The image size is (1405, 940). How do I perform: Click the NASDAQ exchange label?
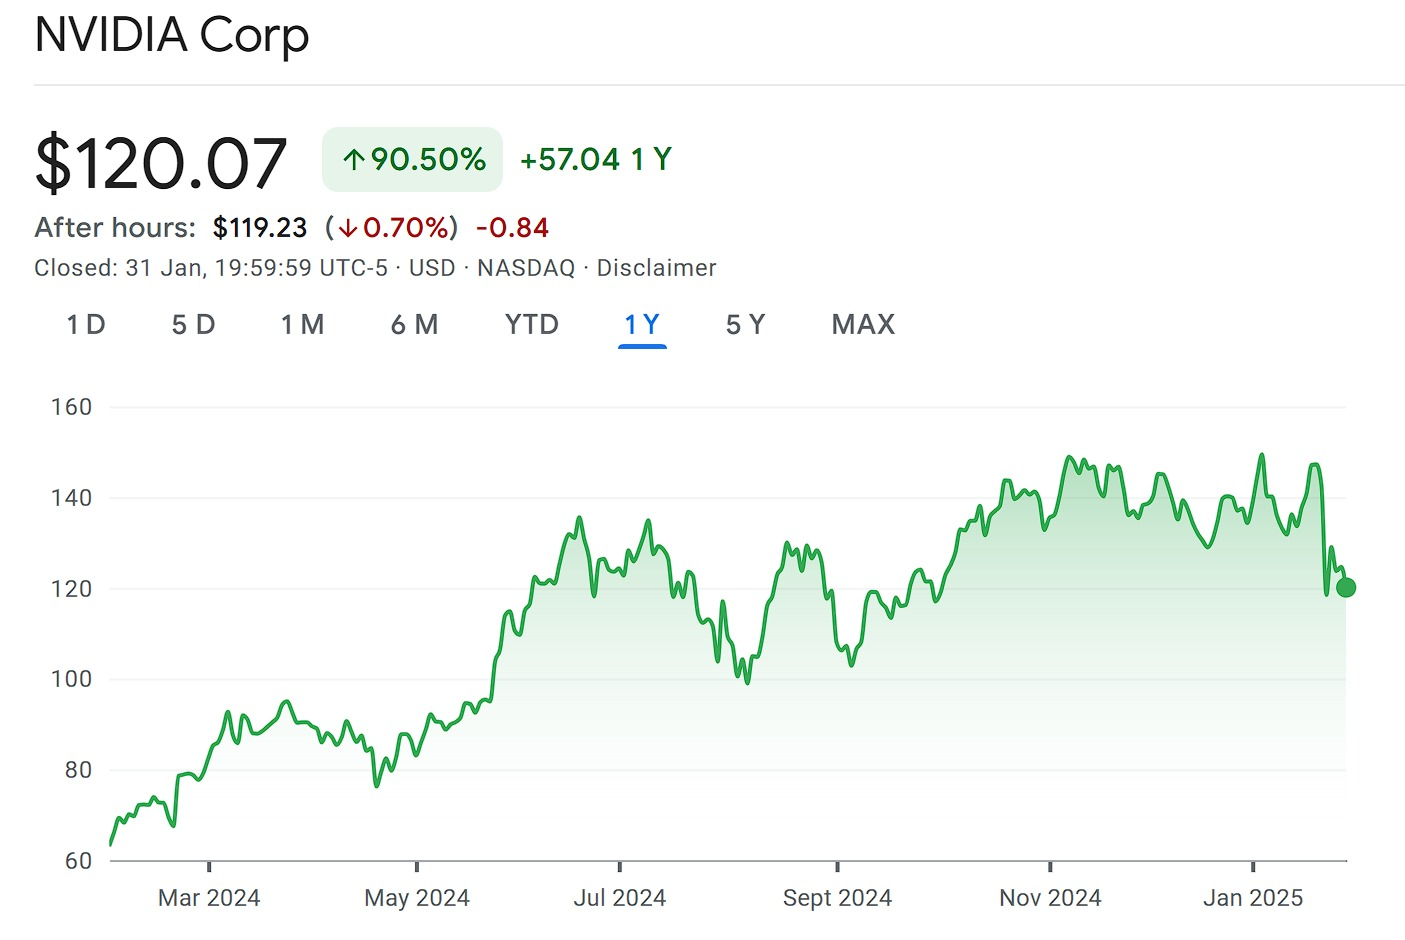[526, 268]
